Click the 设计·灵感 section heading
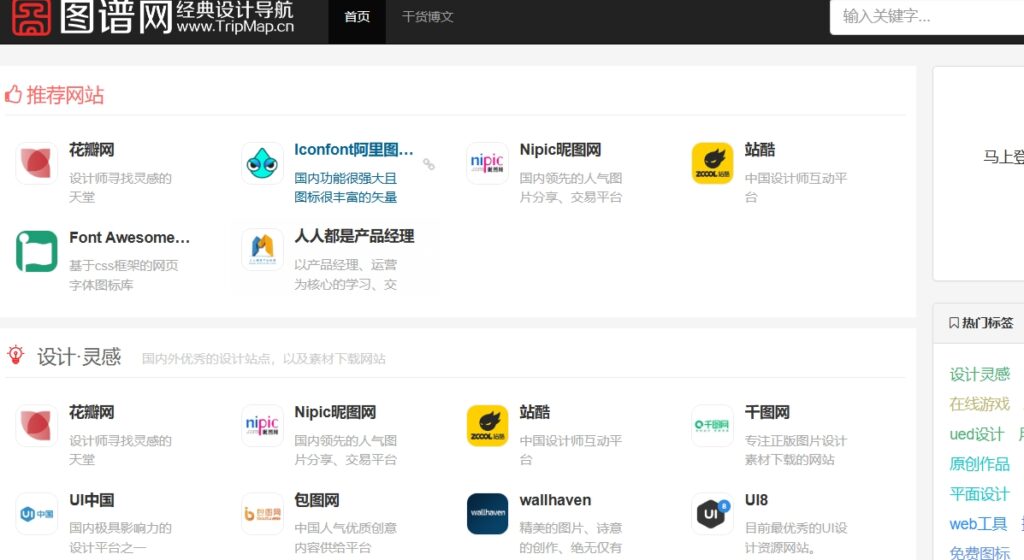 click(79, 356)
